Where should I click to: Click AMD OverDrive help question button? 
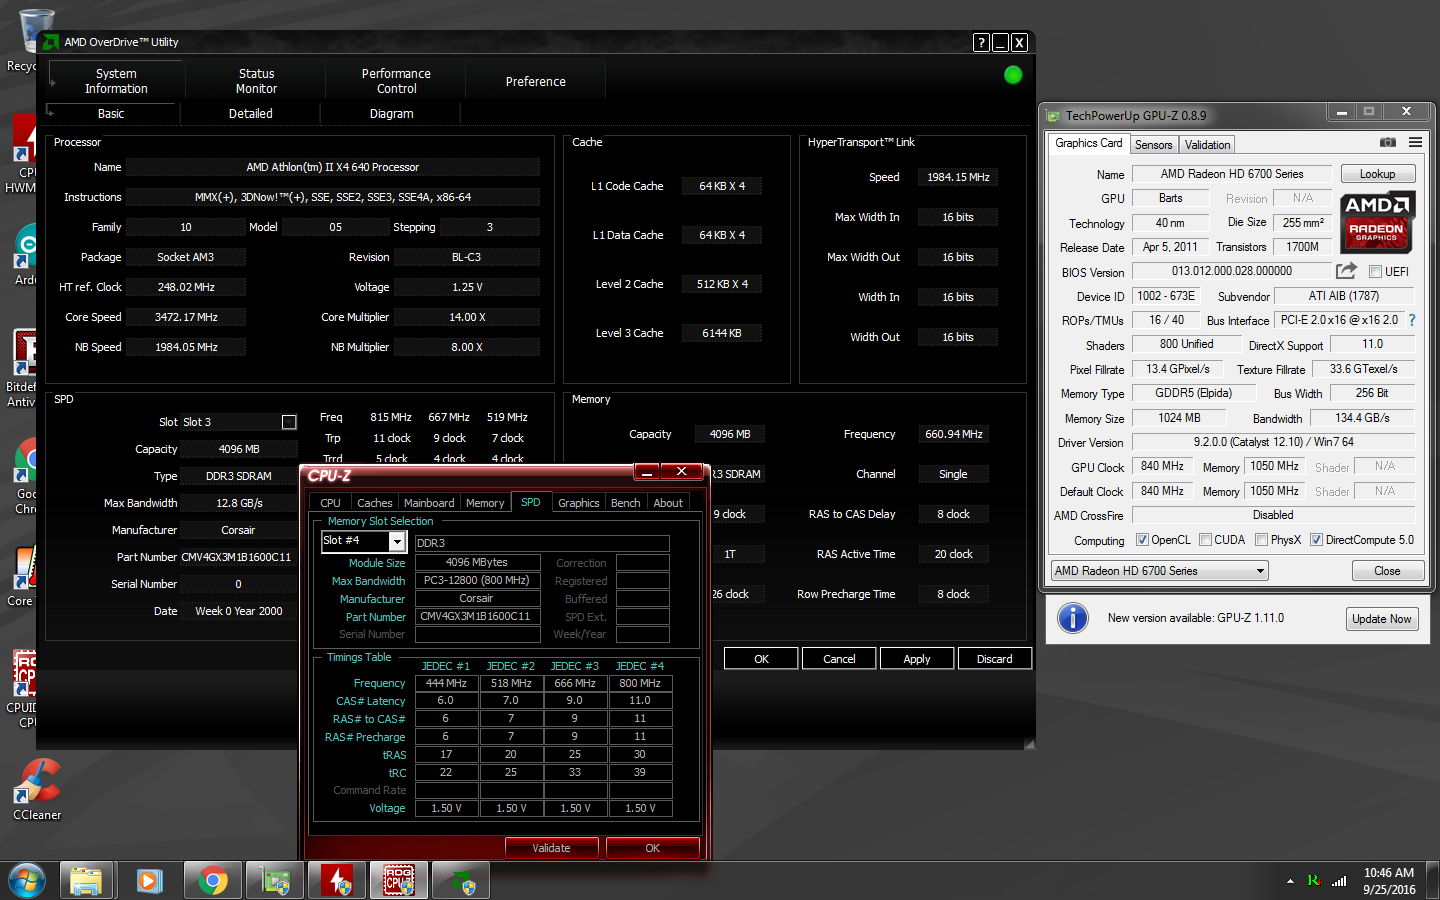coord(982,42)
